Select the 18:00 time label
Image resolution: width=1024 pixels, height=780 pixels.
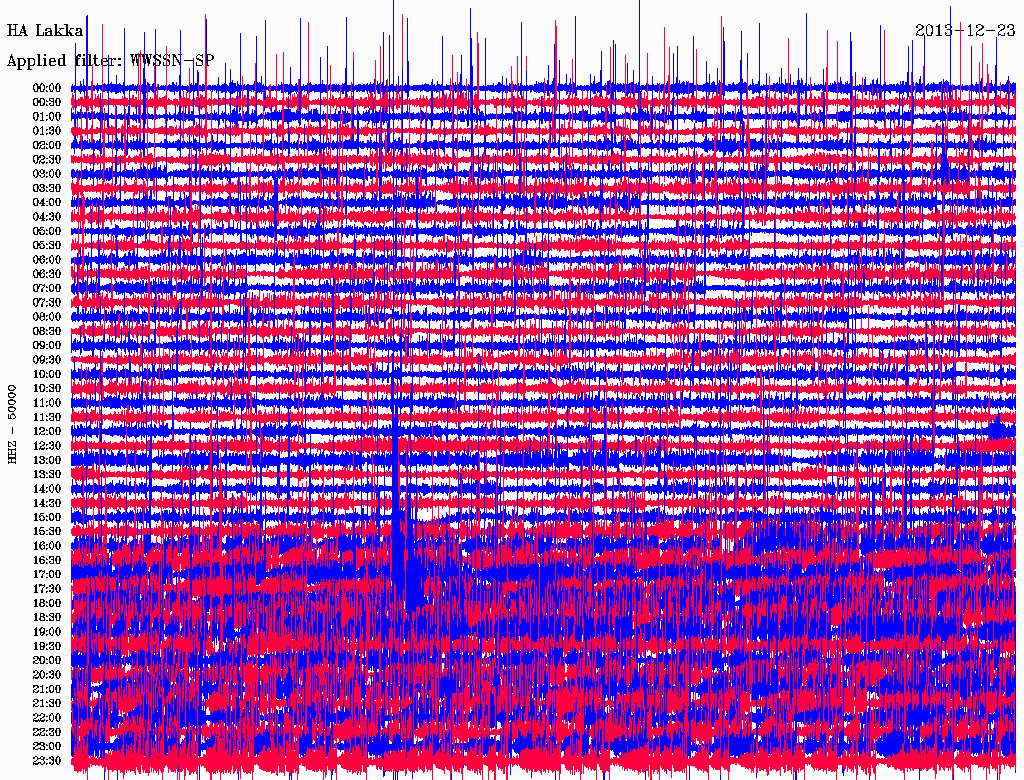[47, 603]
